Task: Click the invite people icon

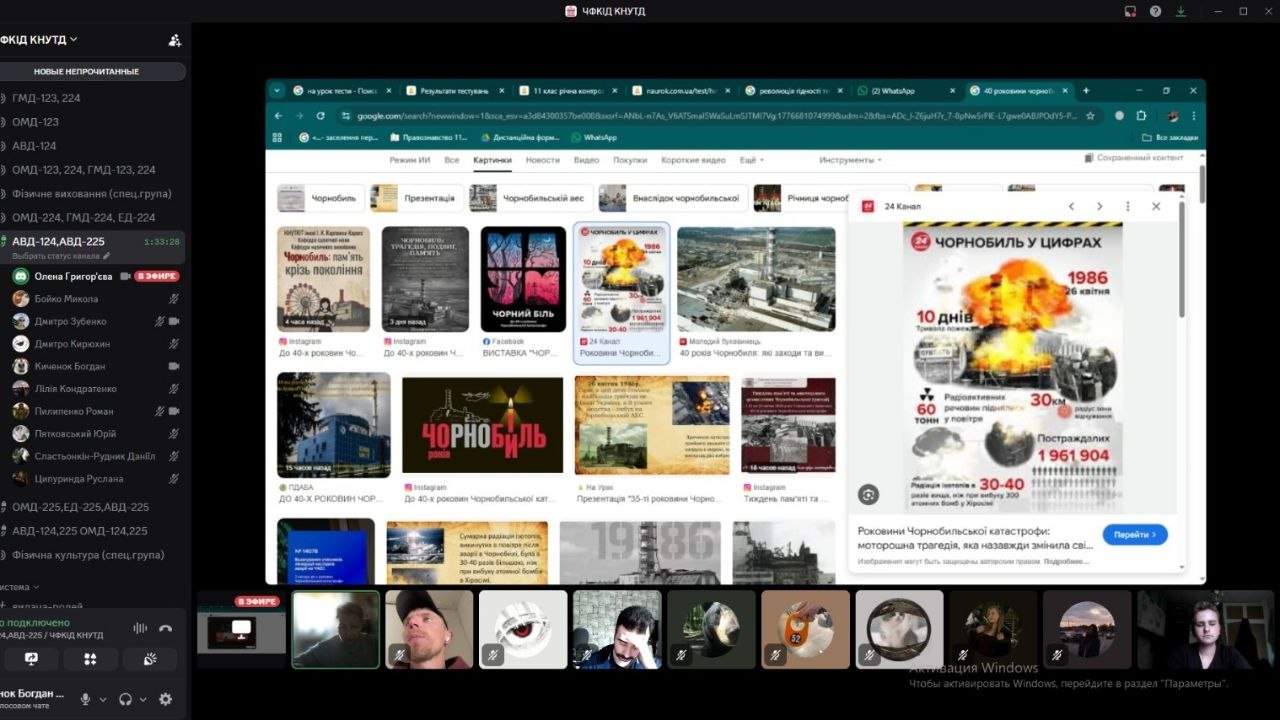Action: coord(175,40)
